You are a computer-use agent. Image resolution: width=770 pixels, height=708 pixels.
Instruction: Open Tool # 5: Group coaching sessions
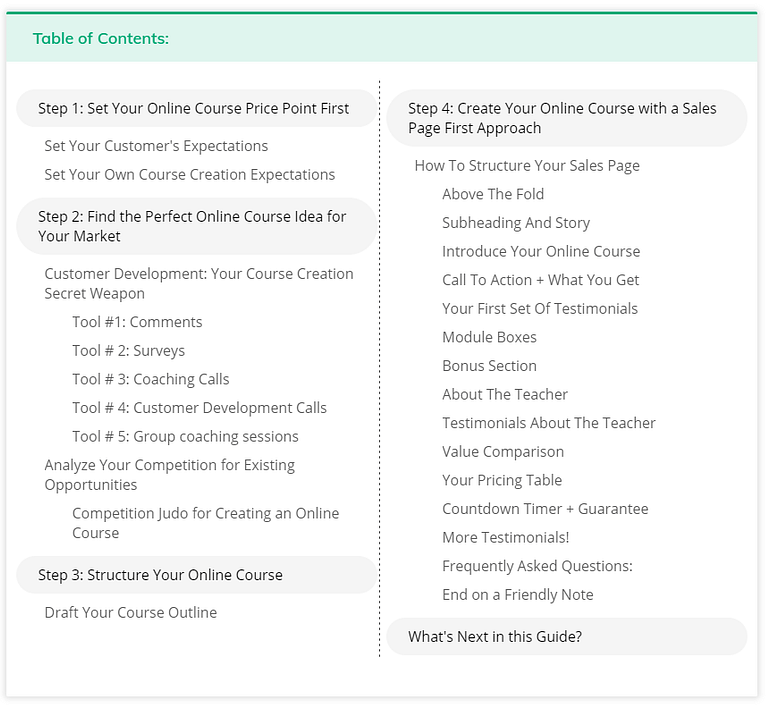click(x=185, y=436)
